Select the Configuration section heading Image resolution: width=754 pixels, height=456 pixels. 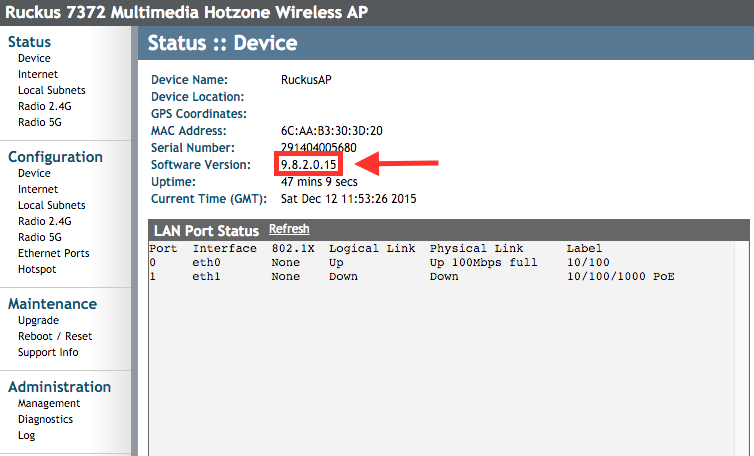click(x=55, y=157)
